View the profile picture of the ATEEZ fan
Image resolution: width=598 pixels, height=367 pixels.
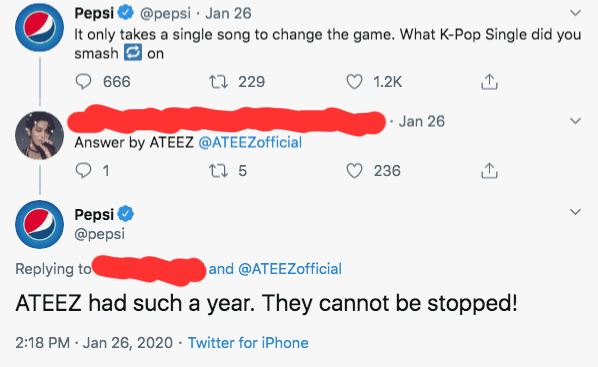(39, 135)
